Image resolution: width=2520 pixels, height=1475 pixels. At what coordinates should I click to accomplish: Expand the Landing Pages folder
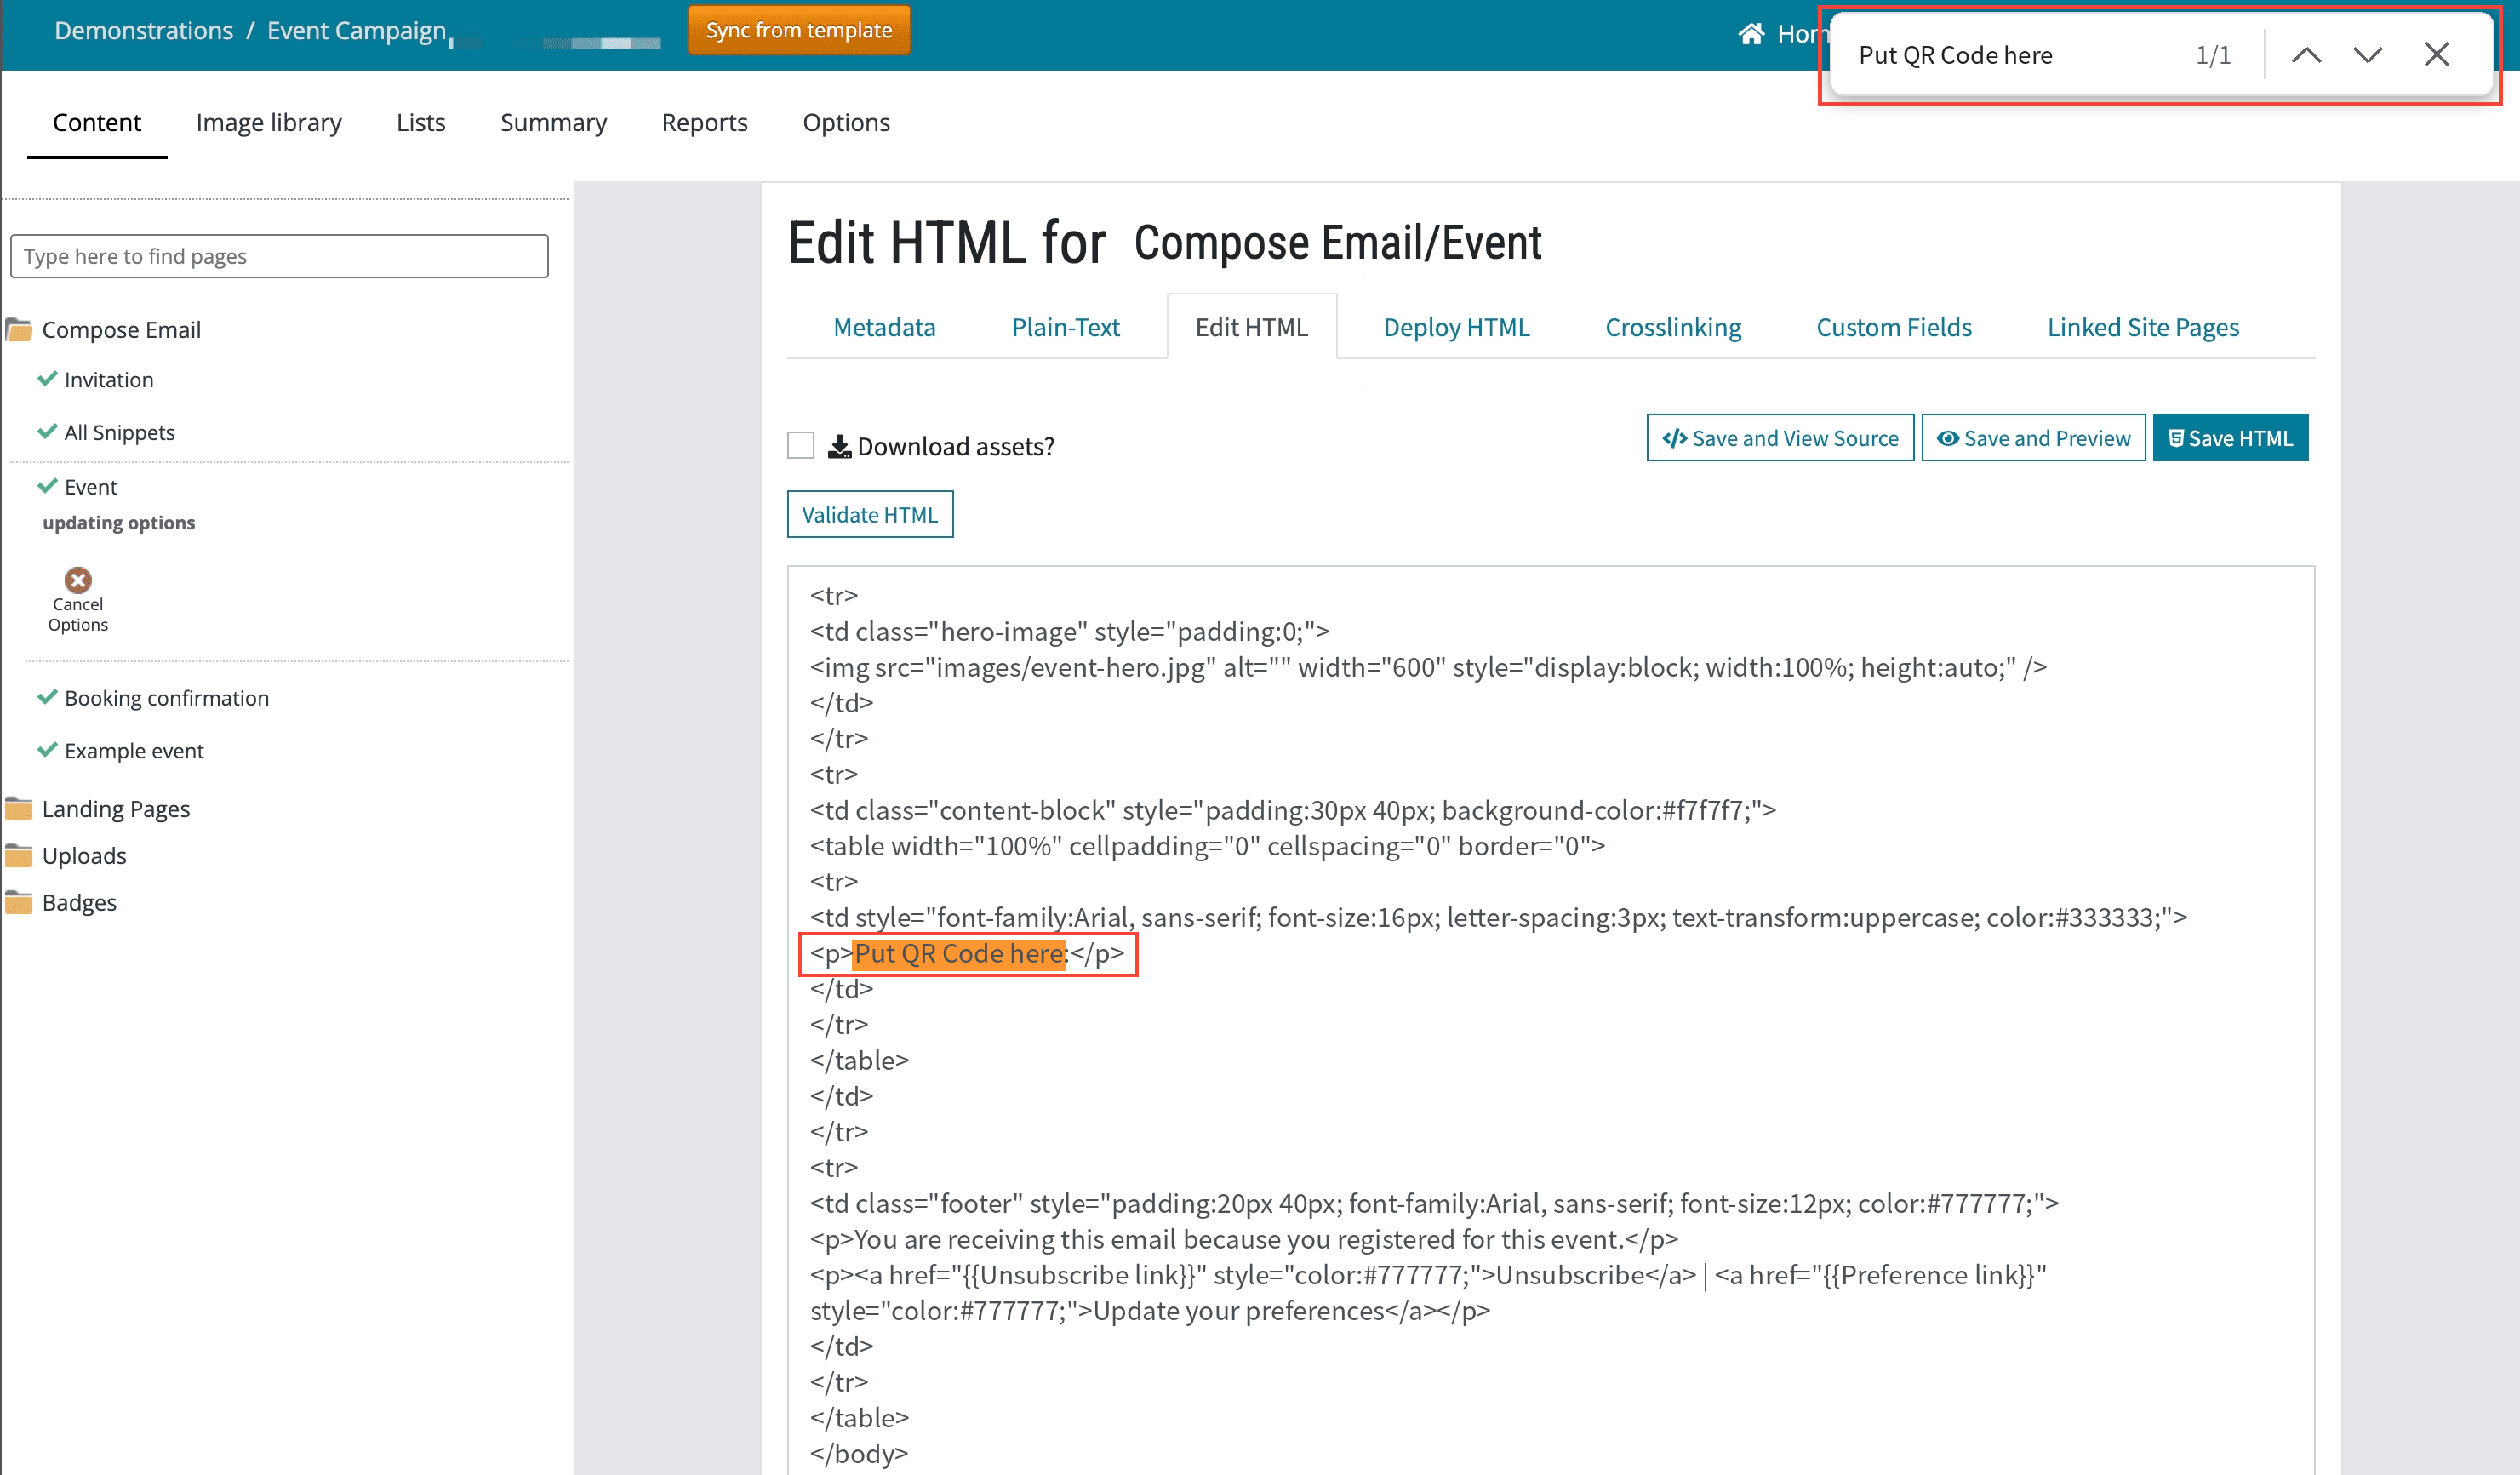[x=98, y=808]
